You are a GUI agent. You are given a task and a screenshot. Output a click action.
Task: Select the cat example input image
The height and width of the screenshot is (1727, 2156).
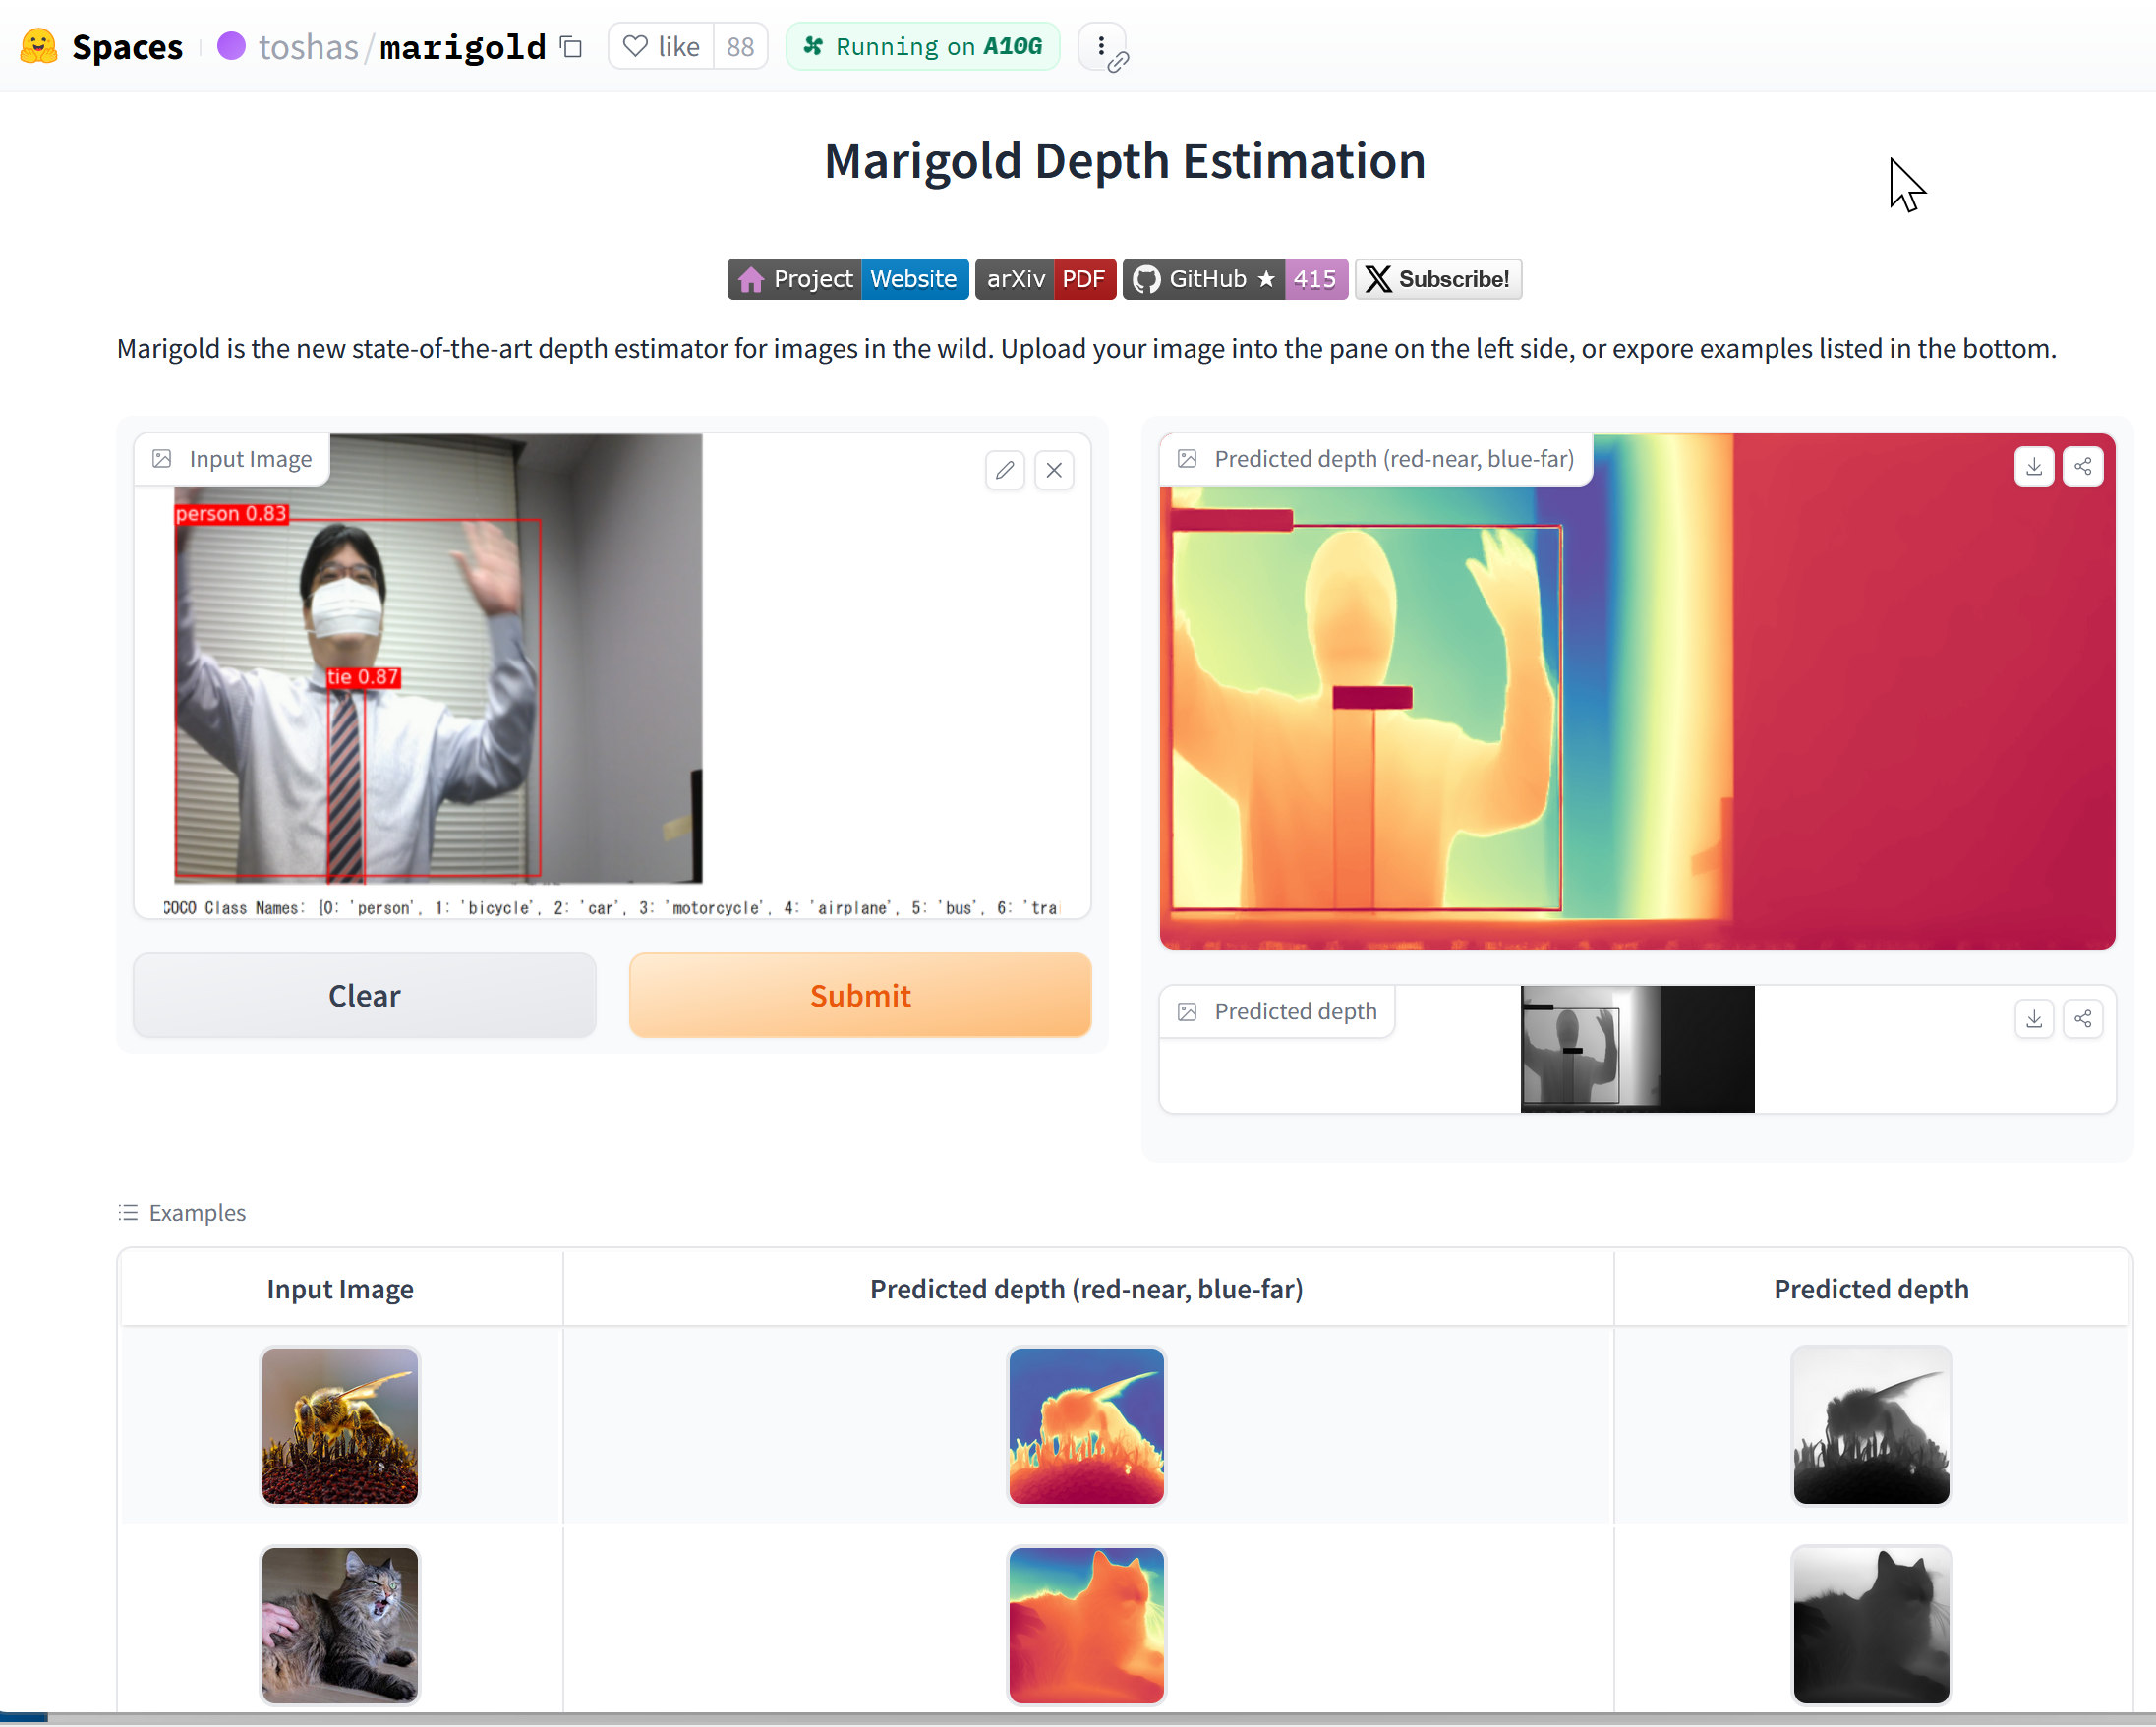point(340,1625)
